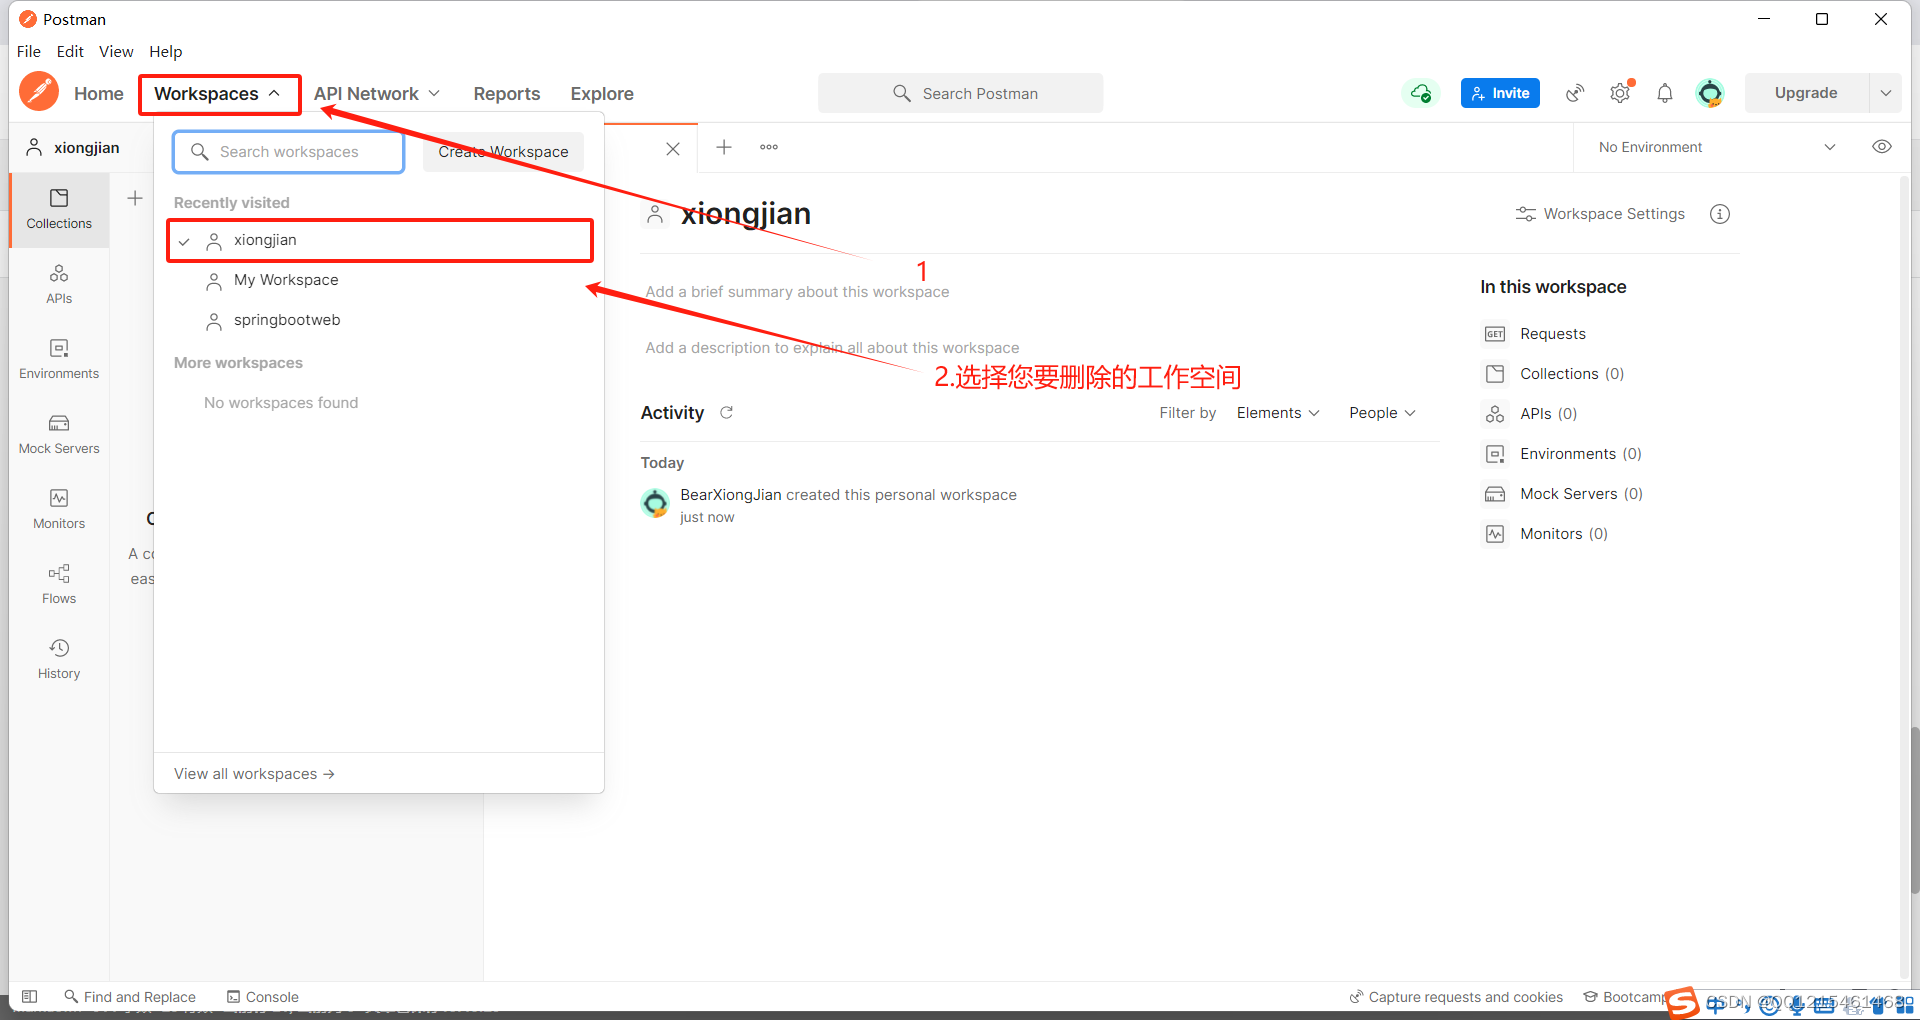Open the Environments sidebar panel
Viewport: 1920px width, 1020px height.
(x=59, y=360)
